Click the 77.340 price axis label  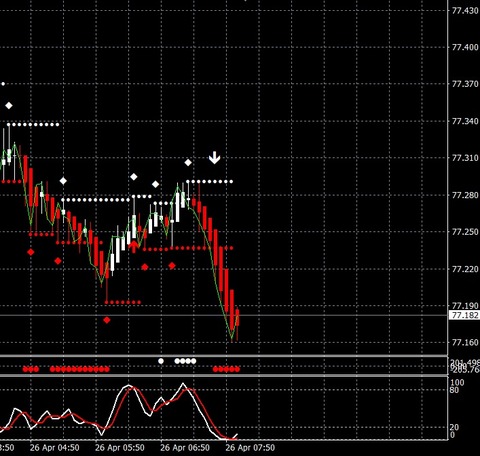tap(465, 121)
